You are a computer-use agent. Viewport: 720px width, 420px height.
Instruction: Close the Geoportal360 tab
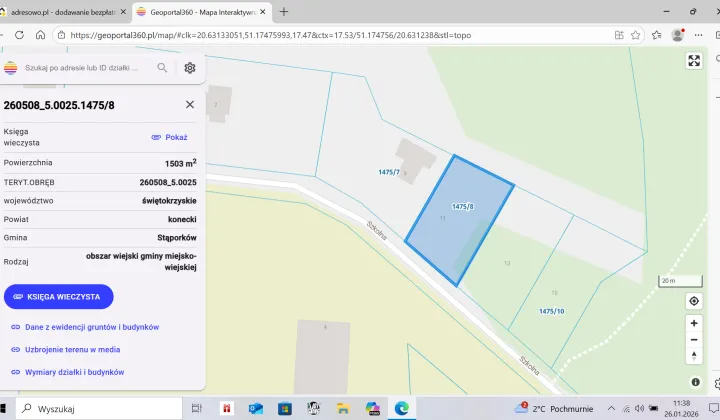(x=263, y=12)
